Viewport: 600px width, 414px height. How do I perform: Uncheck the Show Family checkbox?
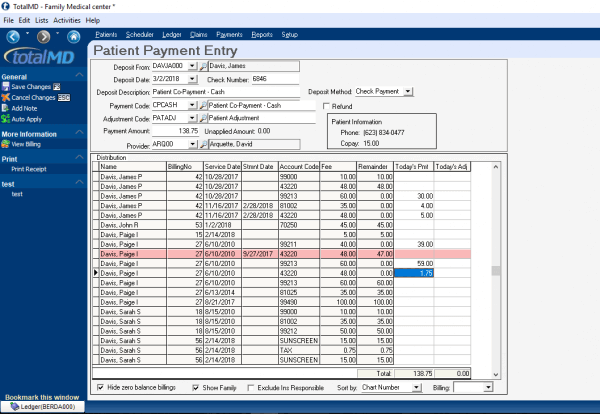click(x=196, y=388)
